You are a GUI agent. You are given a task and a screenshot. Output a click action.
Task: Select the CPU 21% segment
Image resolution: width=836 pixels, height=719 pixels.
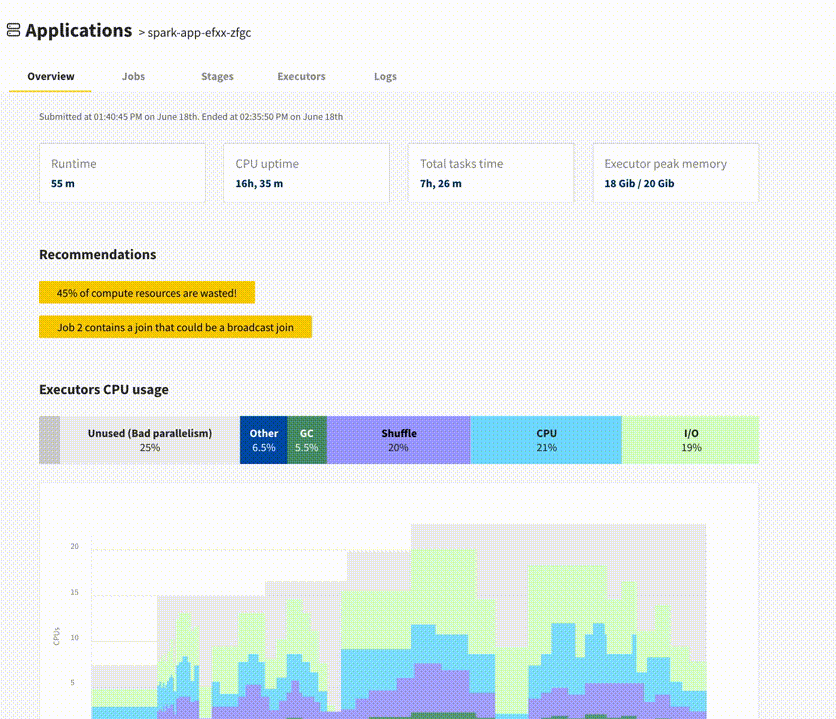coord(546,439)
